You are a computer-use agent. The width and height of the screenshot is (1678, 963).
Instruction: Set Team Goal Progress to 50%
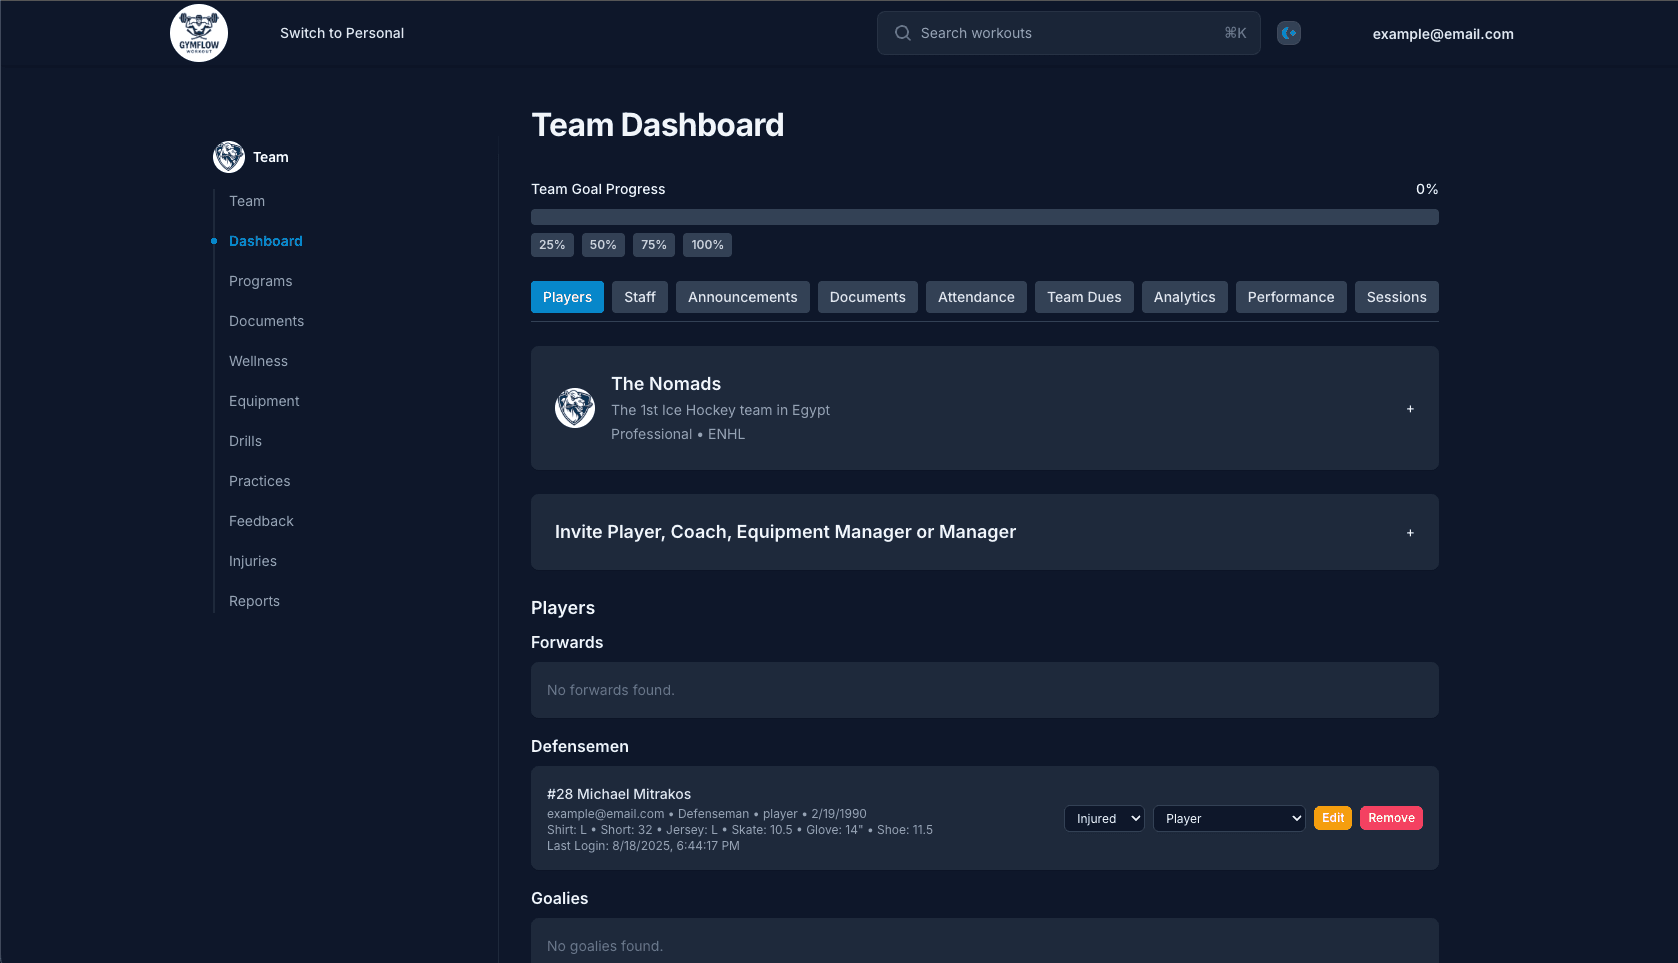(x=603, y=245)
